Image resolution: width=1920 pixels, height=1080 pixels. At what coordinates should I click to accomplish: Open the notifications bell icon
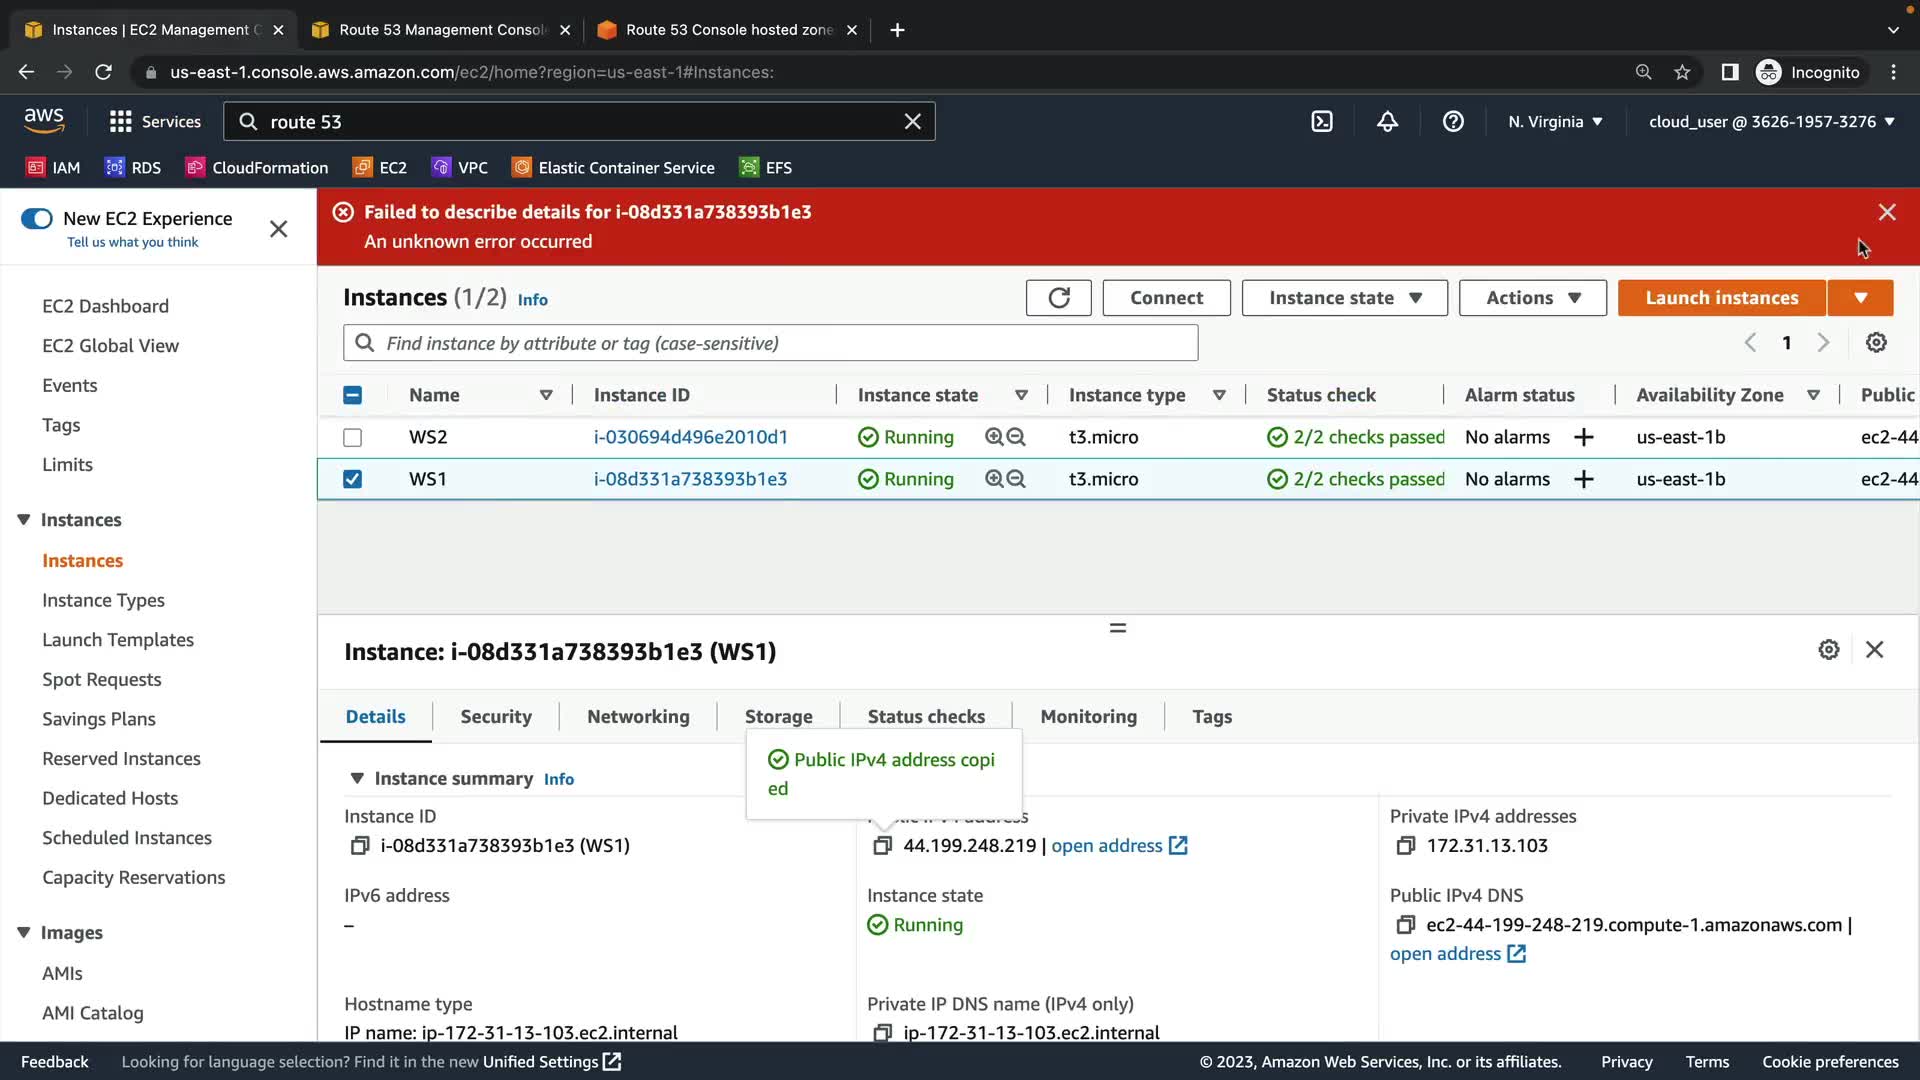[1387, 122]
